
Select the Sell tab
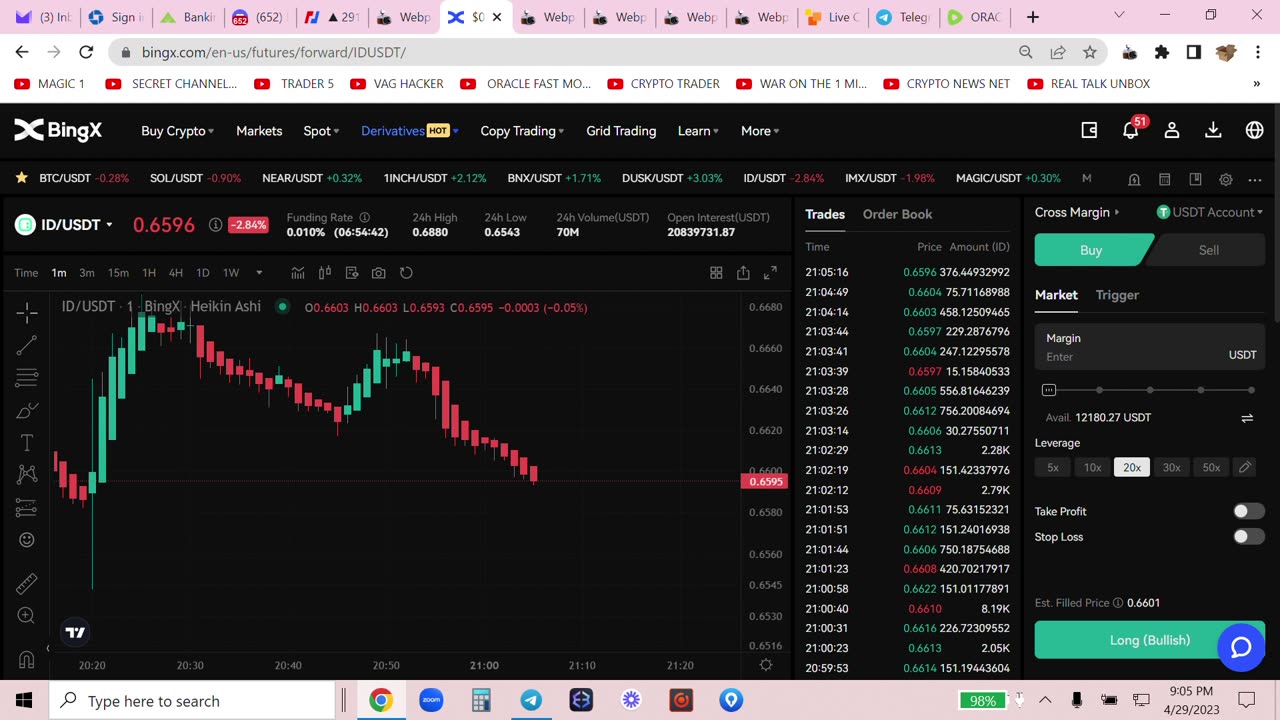pyautogui.click(x=1208, y=250)
